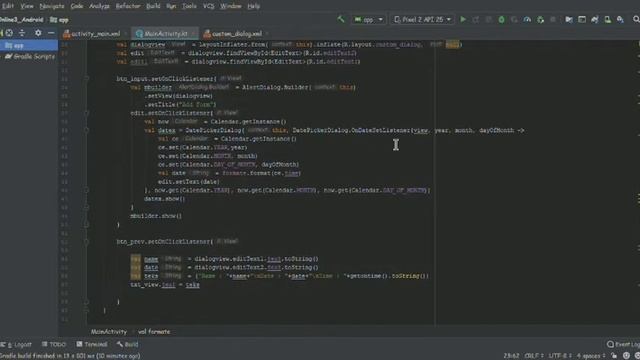This screenshot has height=360, width=640.
Task: Open the Refactor menu
Action: click(128, 6)
